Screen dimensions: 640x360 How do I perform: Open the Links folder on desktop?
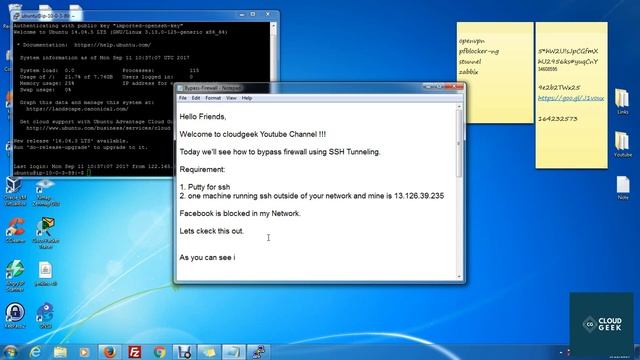click(622, 101)
